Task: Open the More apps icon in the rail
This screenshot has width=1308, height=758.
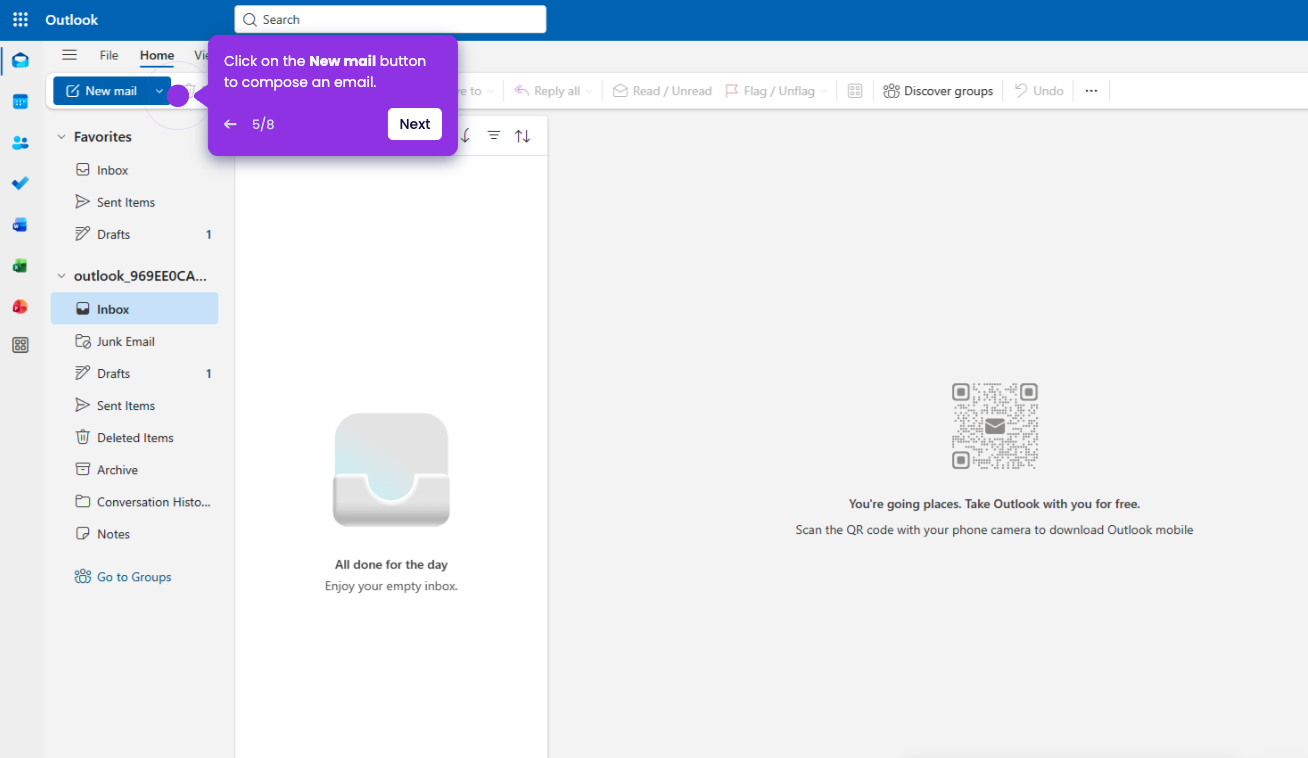Action: tap(20, 345)
